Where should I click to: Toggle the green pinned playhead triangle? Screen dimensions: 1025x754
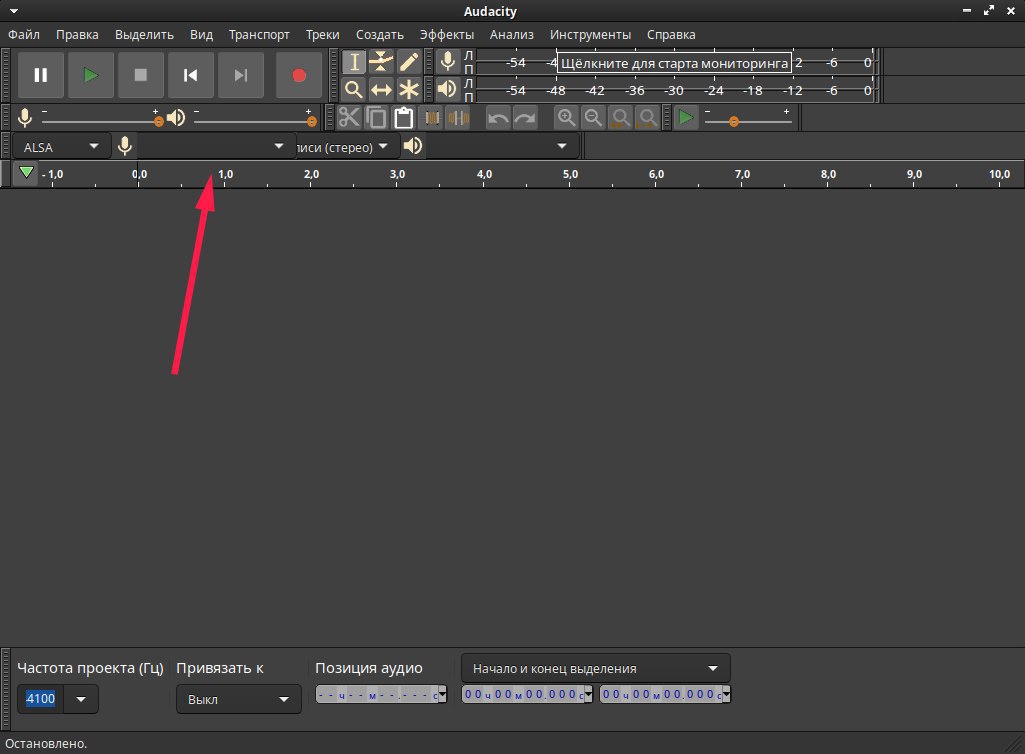tap(25, 173)
